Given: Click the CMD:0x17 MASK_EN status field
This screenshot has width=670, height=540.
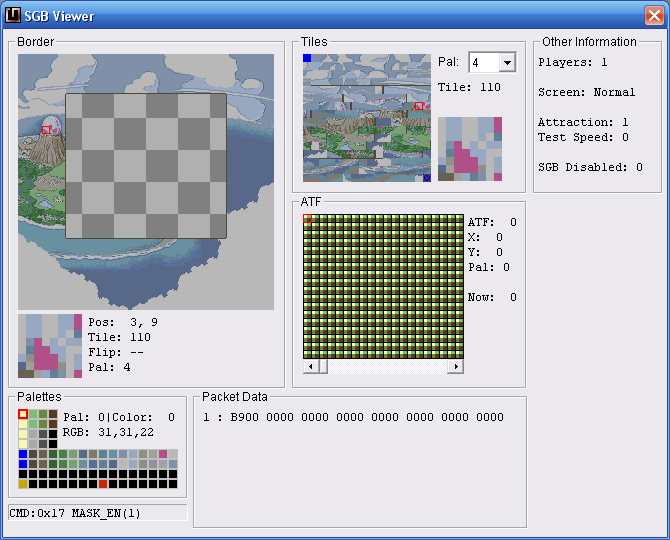Looking at the screenshot, I should 98,513.
